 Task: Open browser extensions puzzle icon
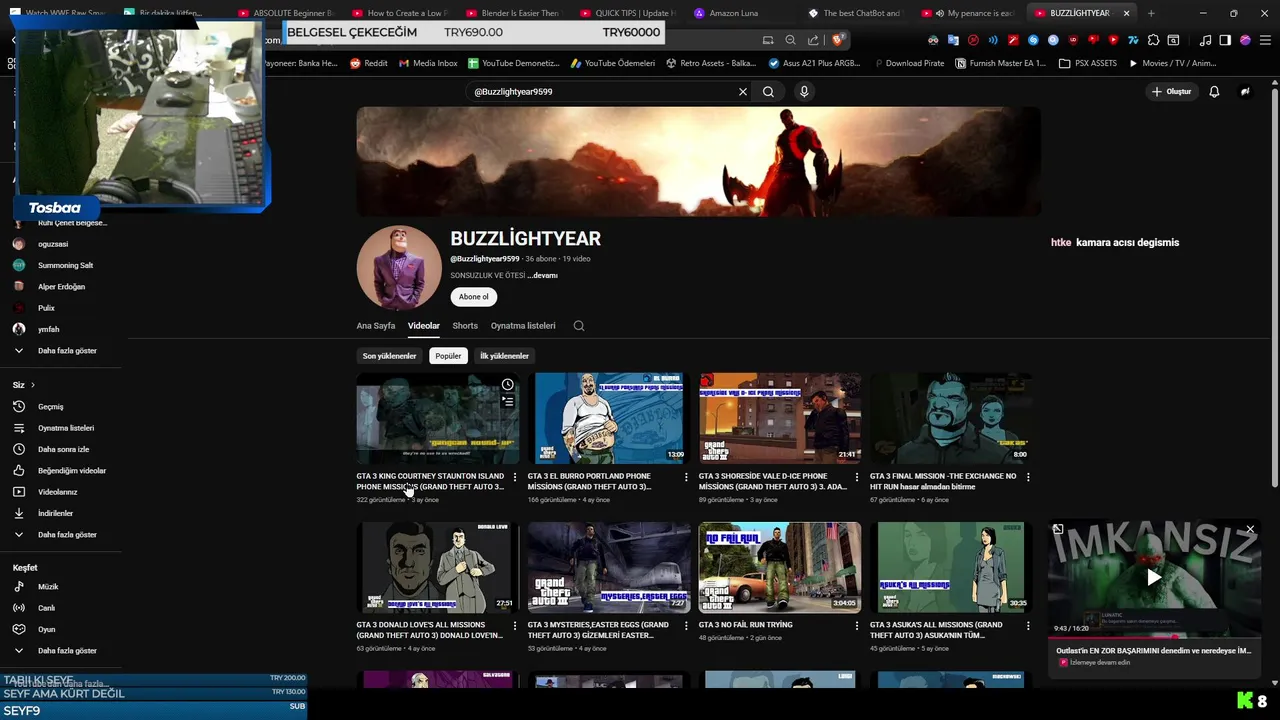(x=1154, y=40)
